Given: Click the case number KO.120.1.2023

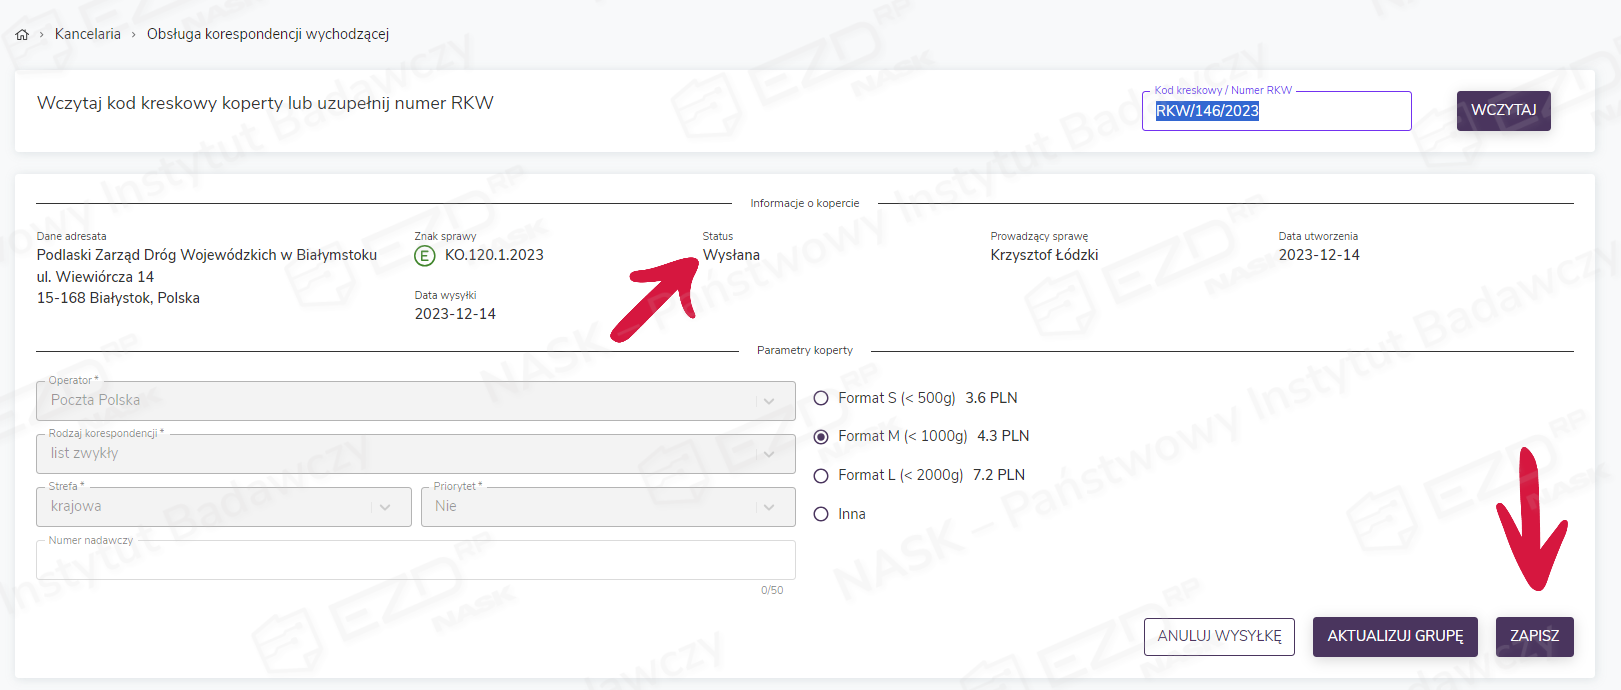Looking at the screenshot, I should [x=494, y=255].
